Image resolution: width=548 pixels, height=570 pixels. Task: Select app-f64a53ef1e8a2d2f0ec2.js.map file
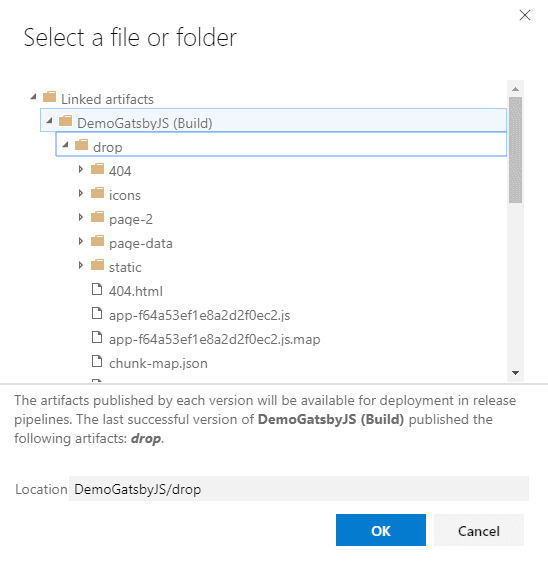pyautogui.click(x=215, y=339)
